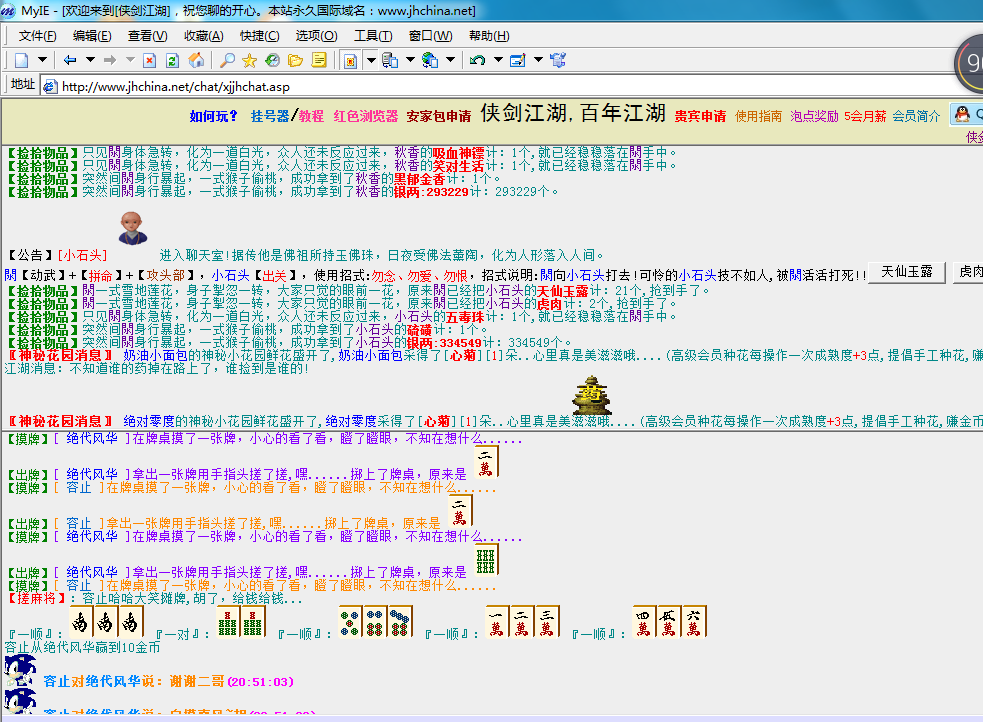This screenshot has width=983, height=722.
Task: Expand the window edit icon dropdown arrow
Action: pos(538,60)
